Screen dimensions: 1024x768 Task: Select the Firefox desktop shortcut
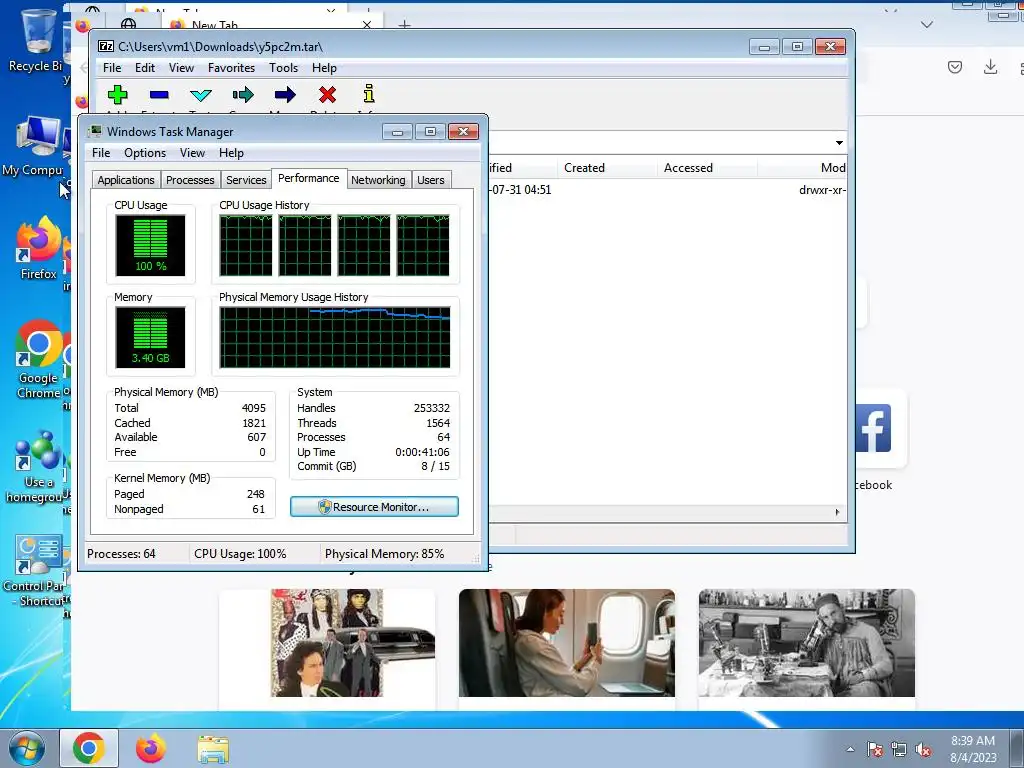tap(38, 249)
